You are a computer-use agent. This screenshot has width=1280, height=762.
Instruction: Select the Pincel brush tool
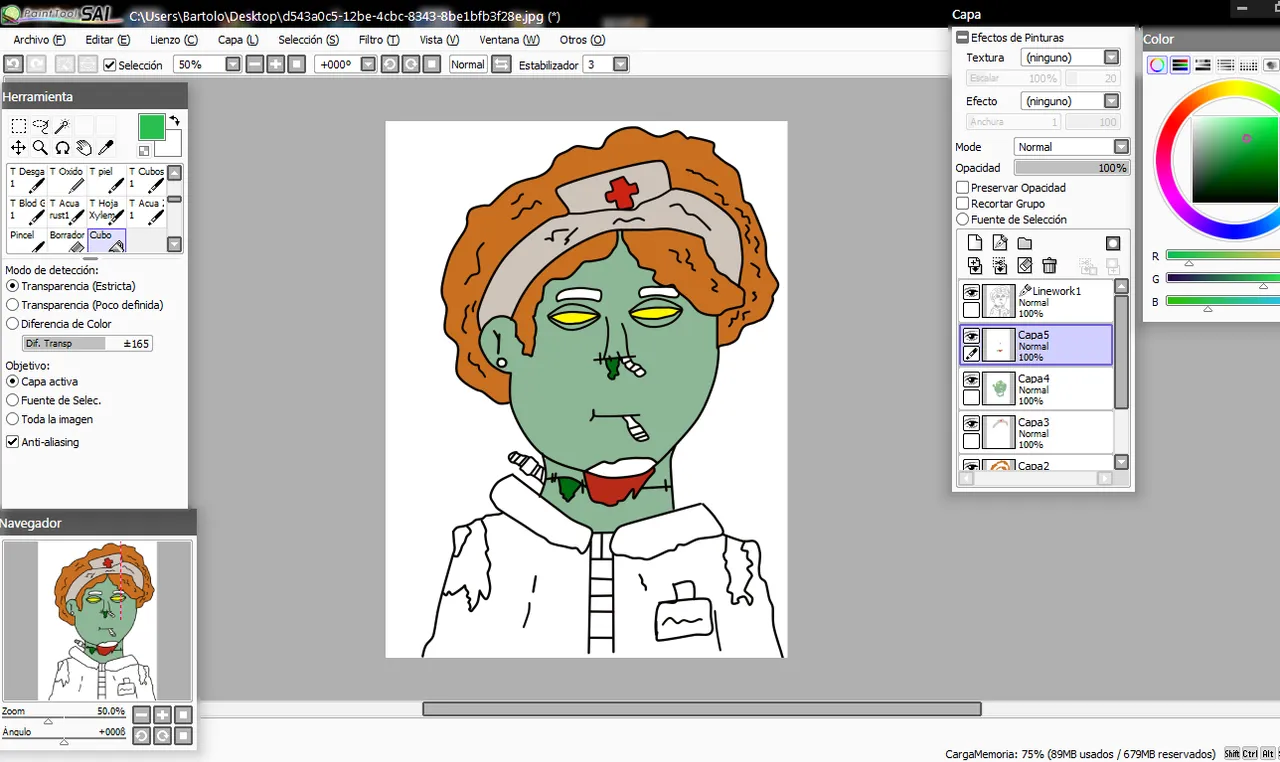(x=27, y=241)
